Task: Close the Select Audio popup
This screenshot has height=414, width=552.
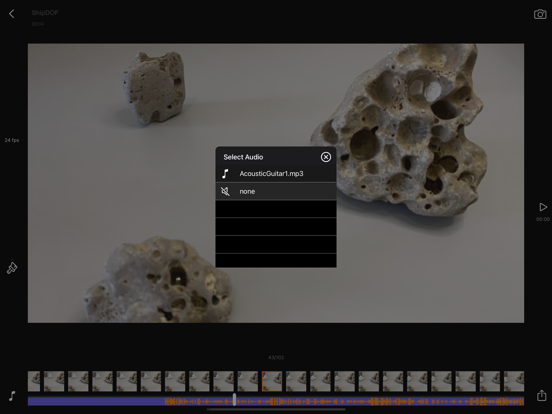Action: point(326,157)
